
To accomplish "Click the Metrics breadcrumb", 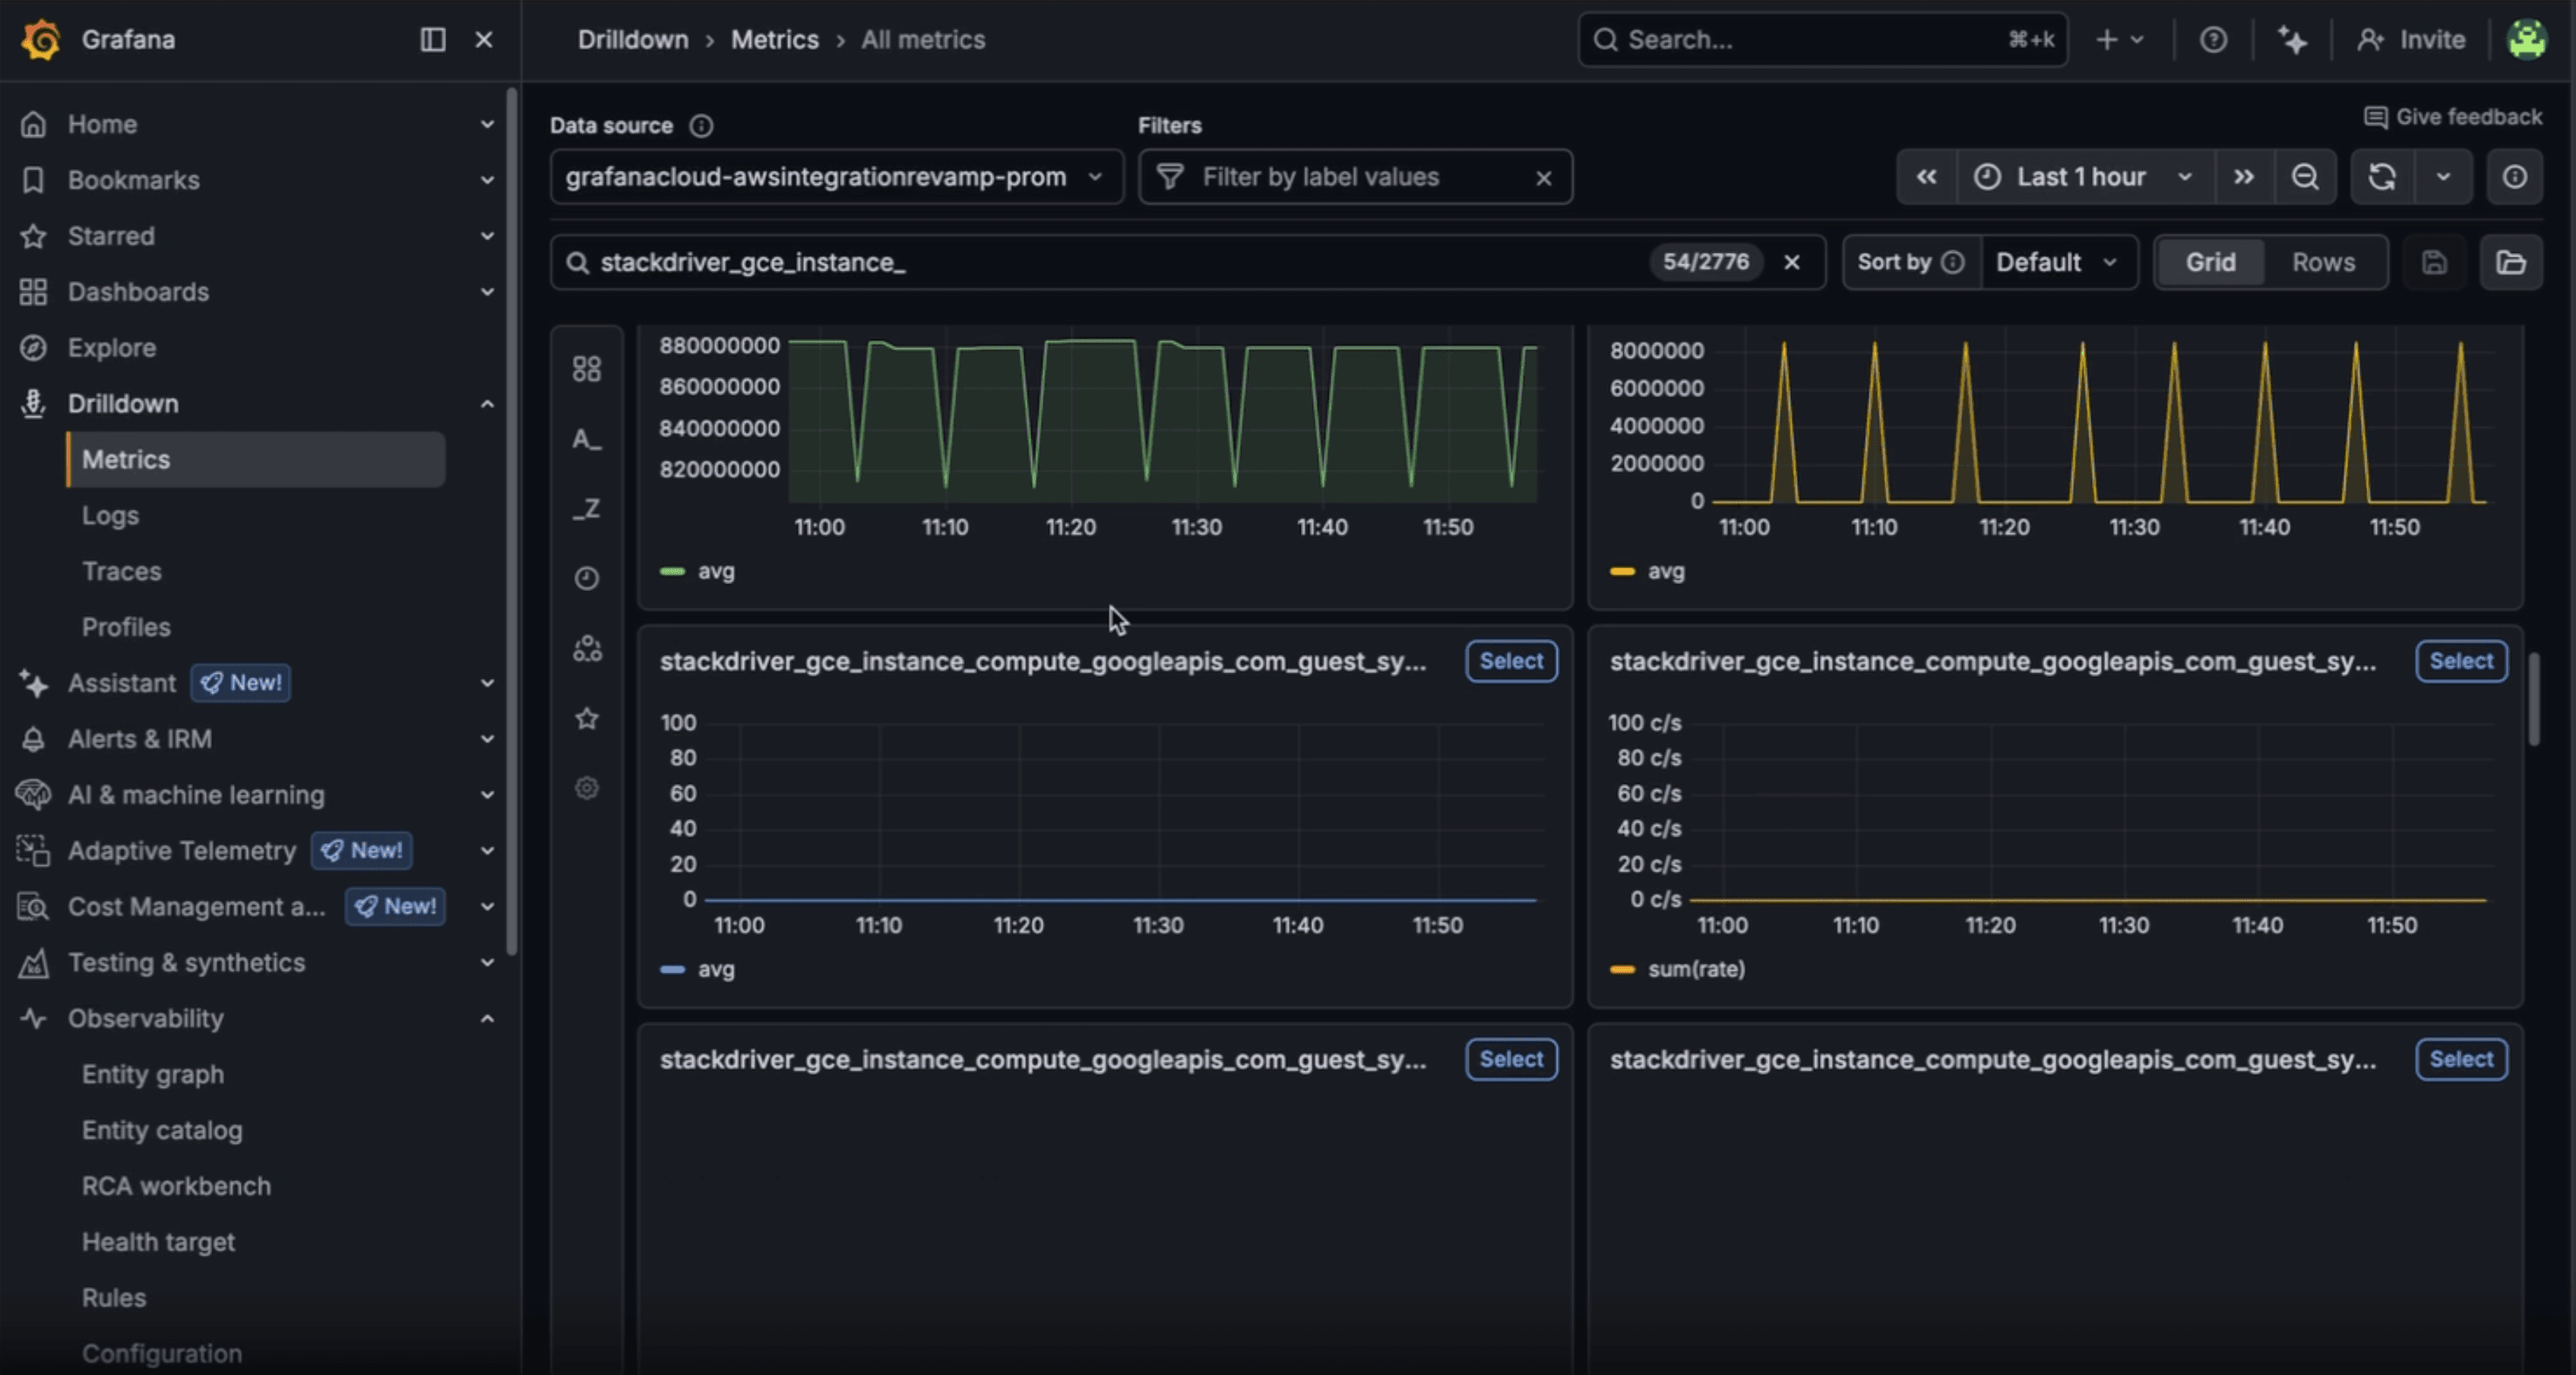I will [775, 40].
